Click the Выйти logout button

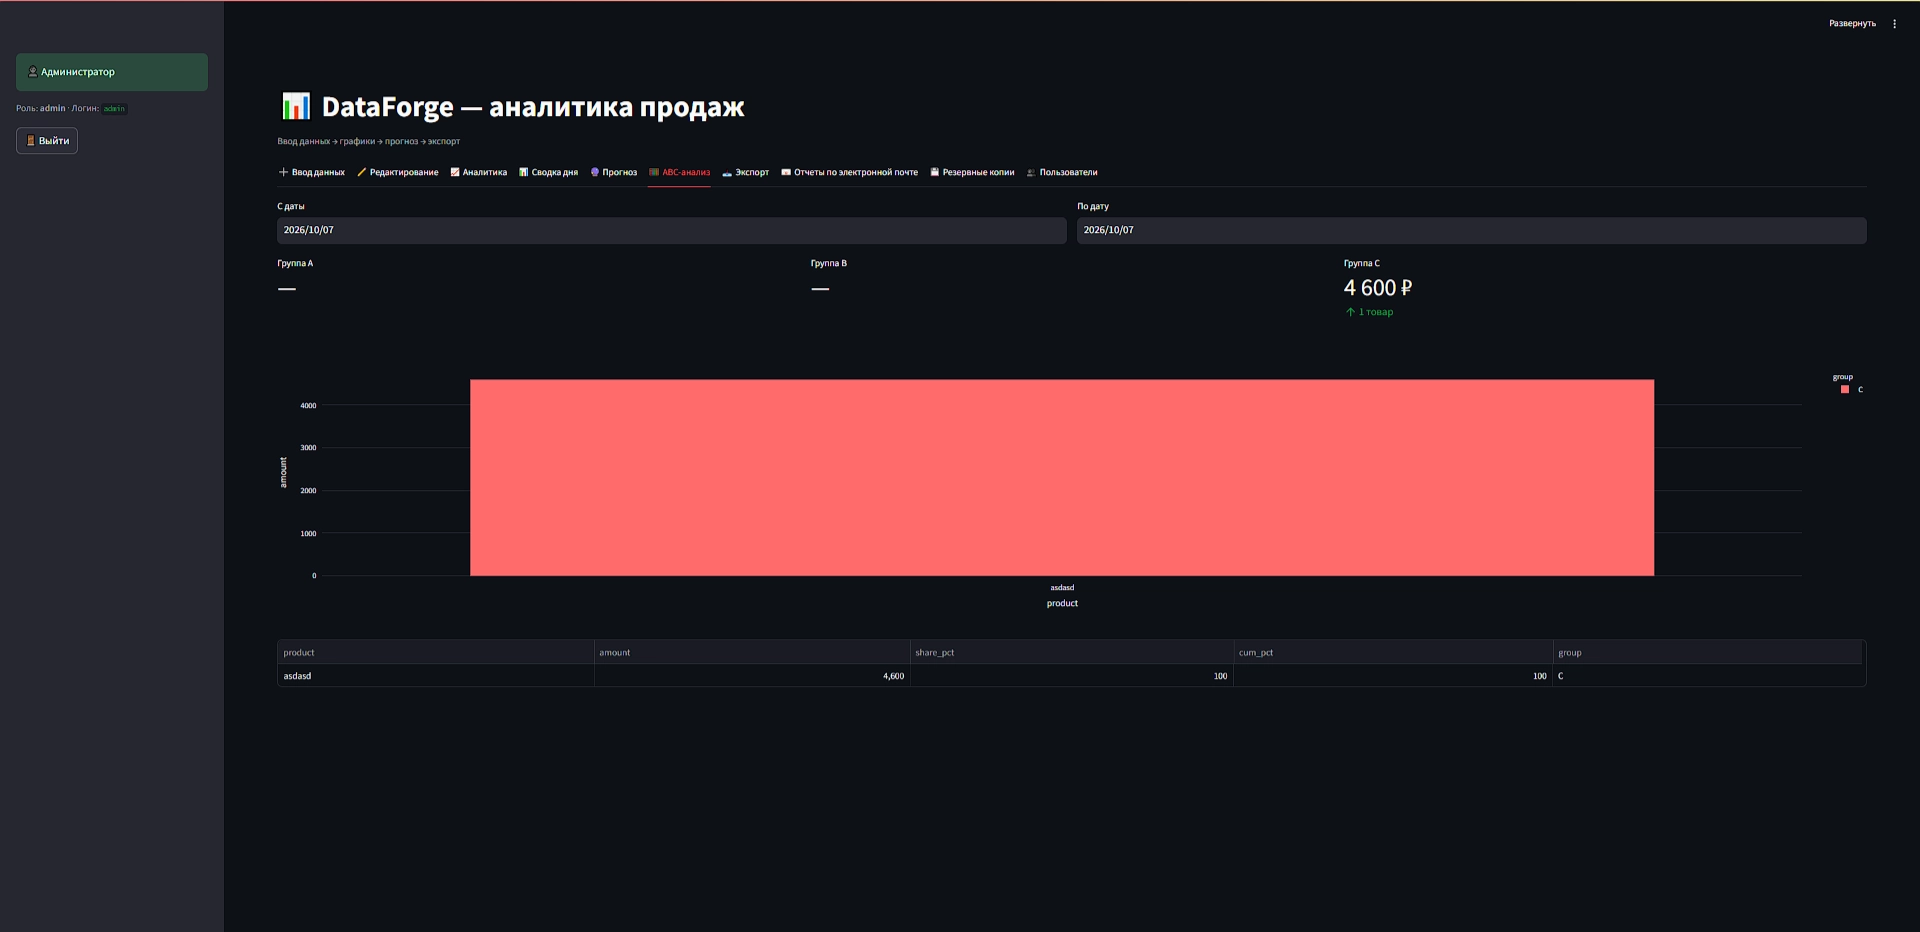pos(47,141)
